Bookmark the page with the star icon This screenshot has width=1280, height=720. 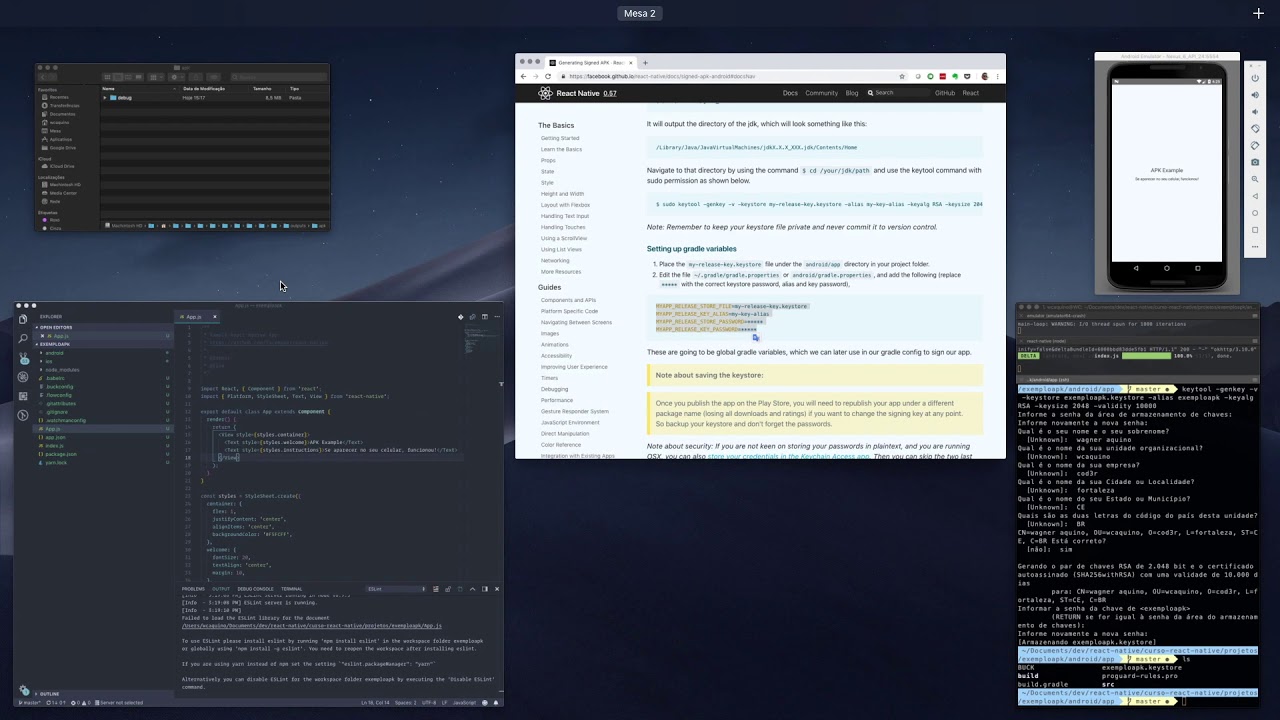[902, 76]
